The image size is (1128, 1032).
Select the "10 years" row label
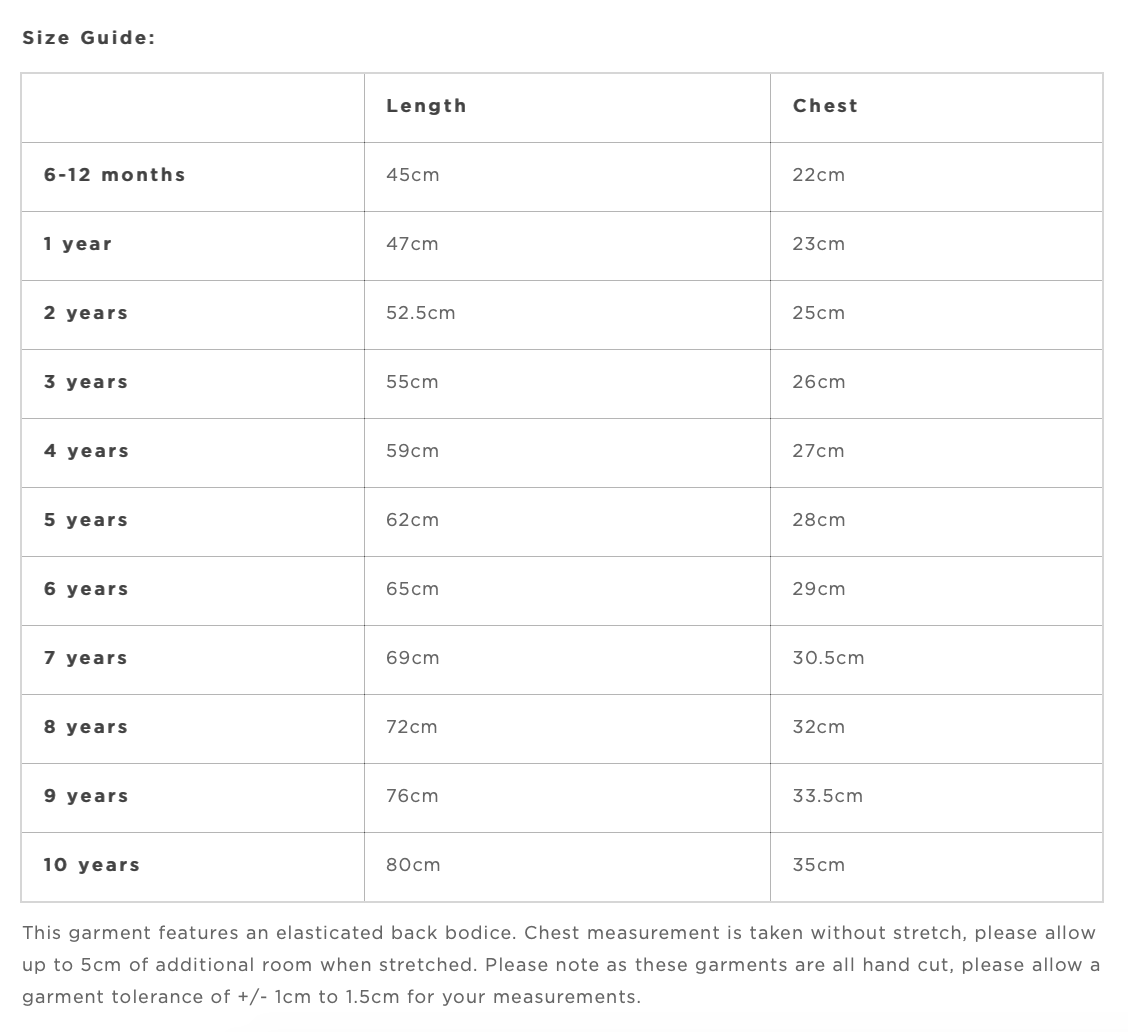coord(92,865)
